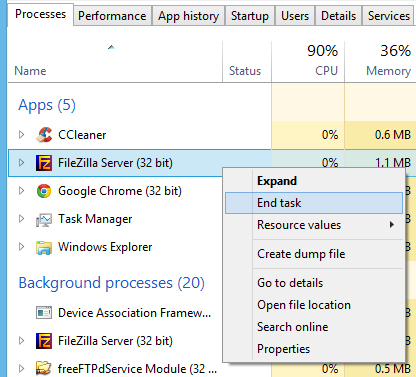Image resolution: width=416 pixels, height=377 pixels.
Task: Expand the CCleaner process row
Action: [22, 135]
